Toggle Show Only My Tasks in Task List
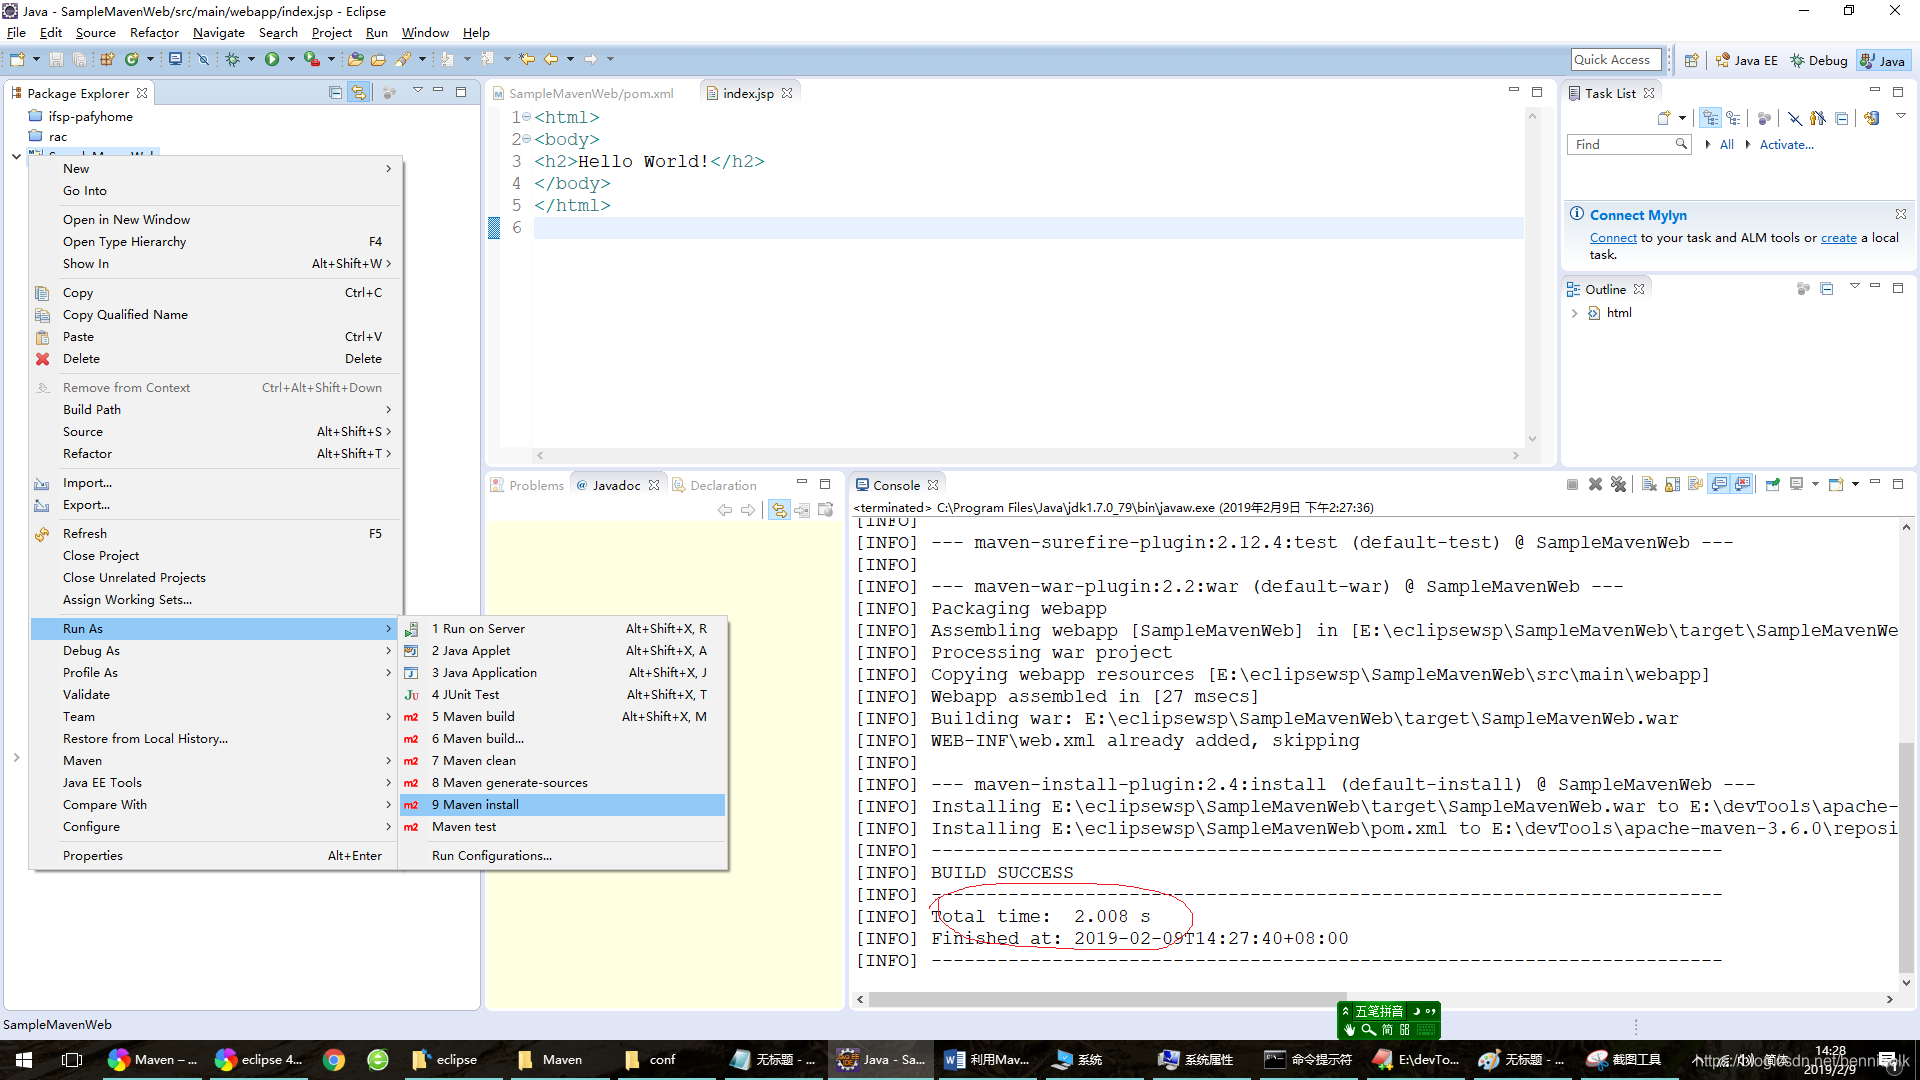This screenshot has height=1080, width=1920. click(1818, 118)
